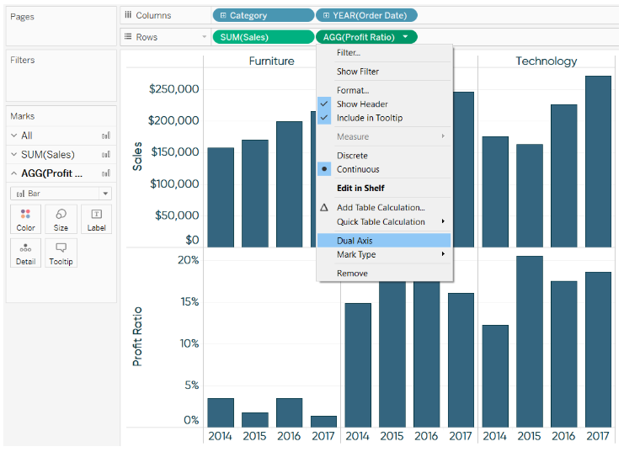Select Edit in Shelf menu entry

click(x=384, y=188)
